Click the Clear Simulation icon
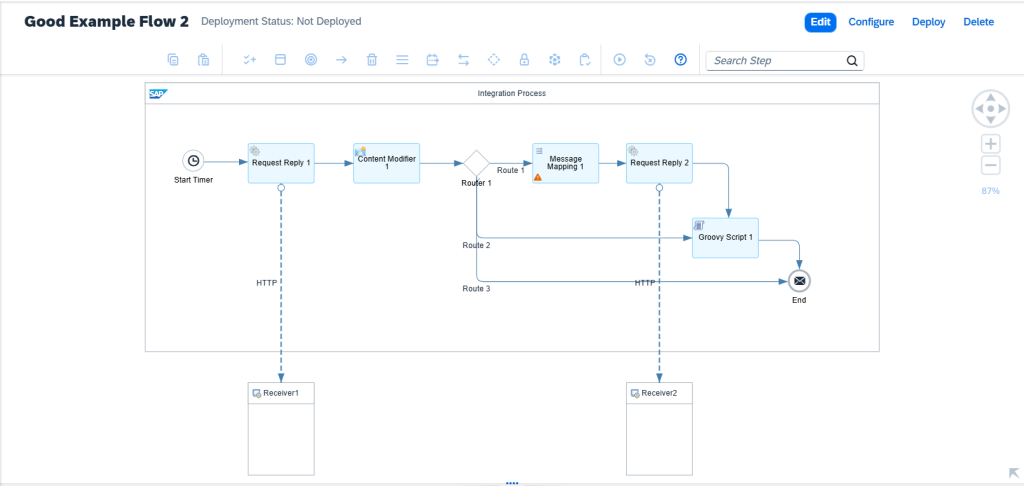 pos(650,60)
